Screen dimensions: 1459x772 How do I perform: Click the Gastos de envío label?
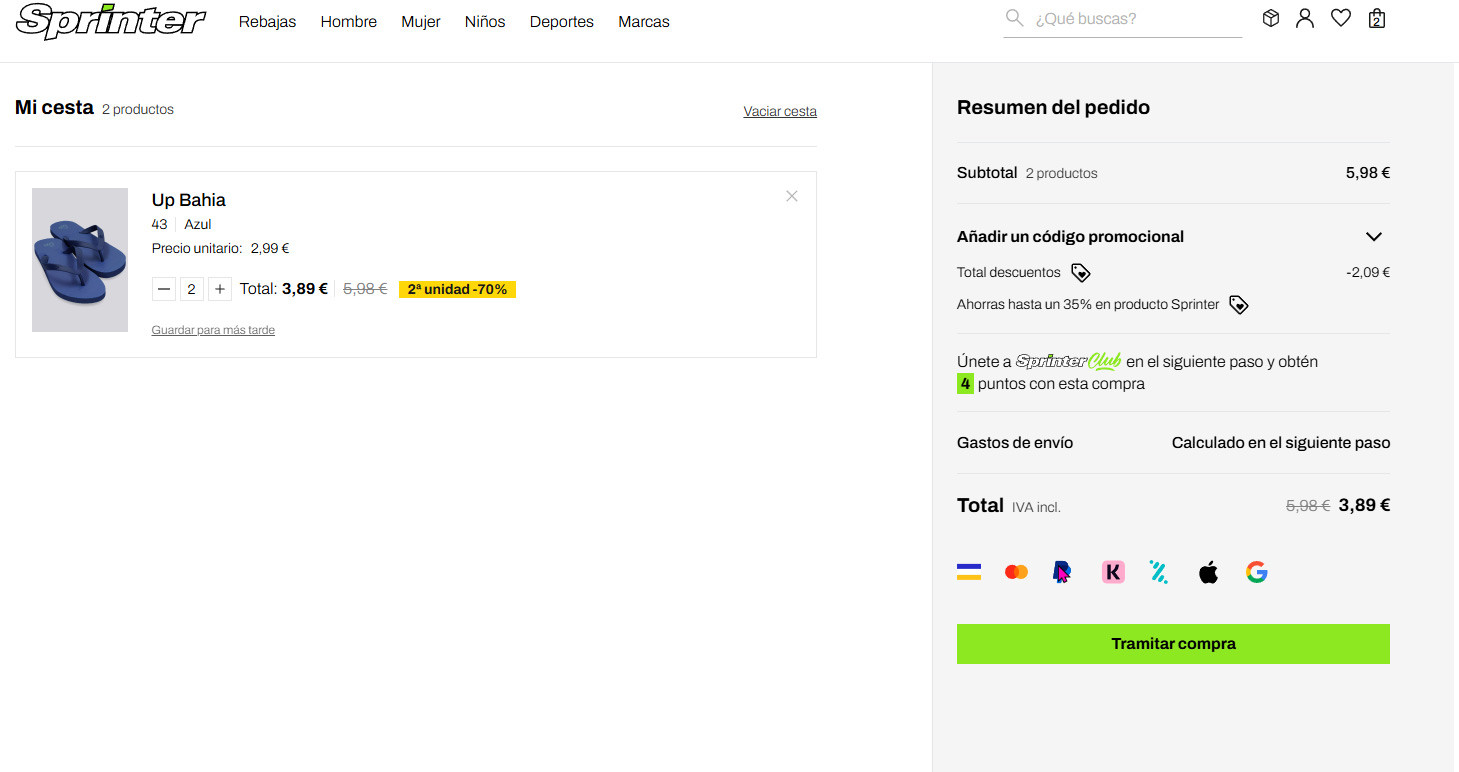(1015, 443)
